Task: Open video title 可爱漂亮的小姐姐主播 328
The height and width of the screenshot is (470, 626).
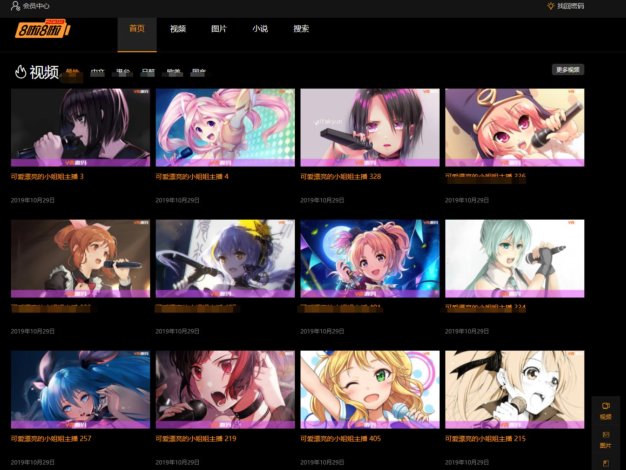Action: [340, 176]
